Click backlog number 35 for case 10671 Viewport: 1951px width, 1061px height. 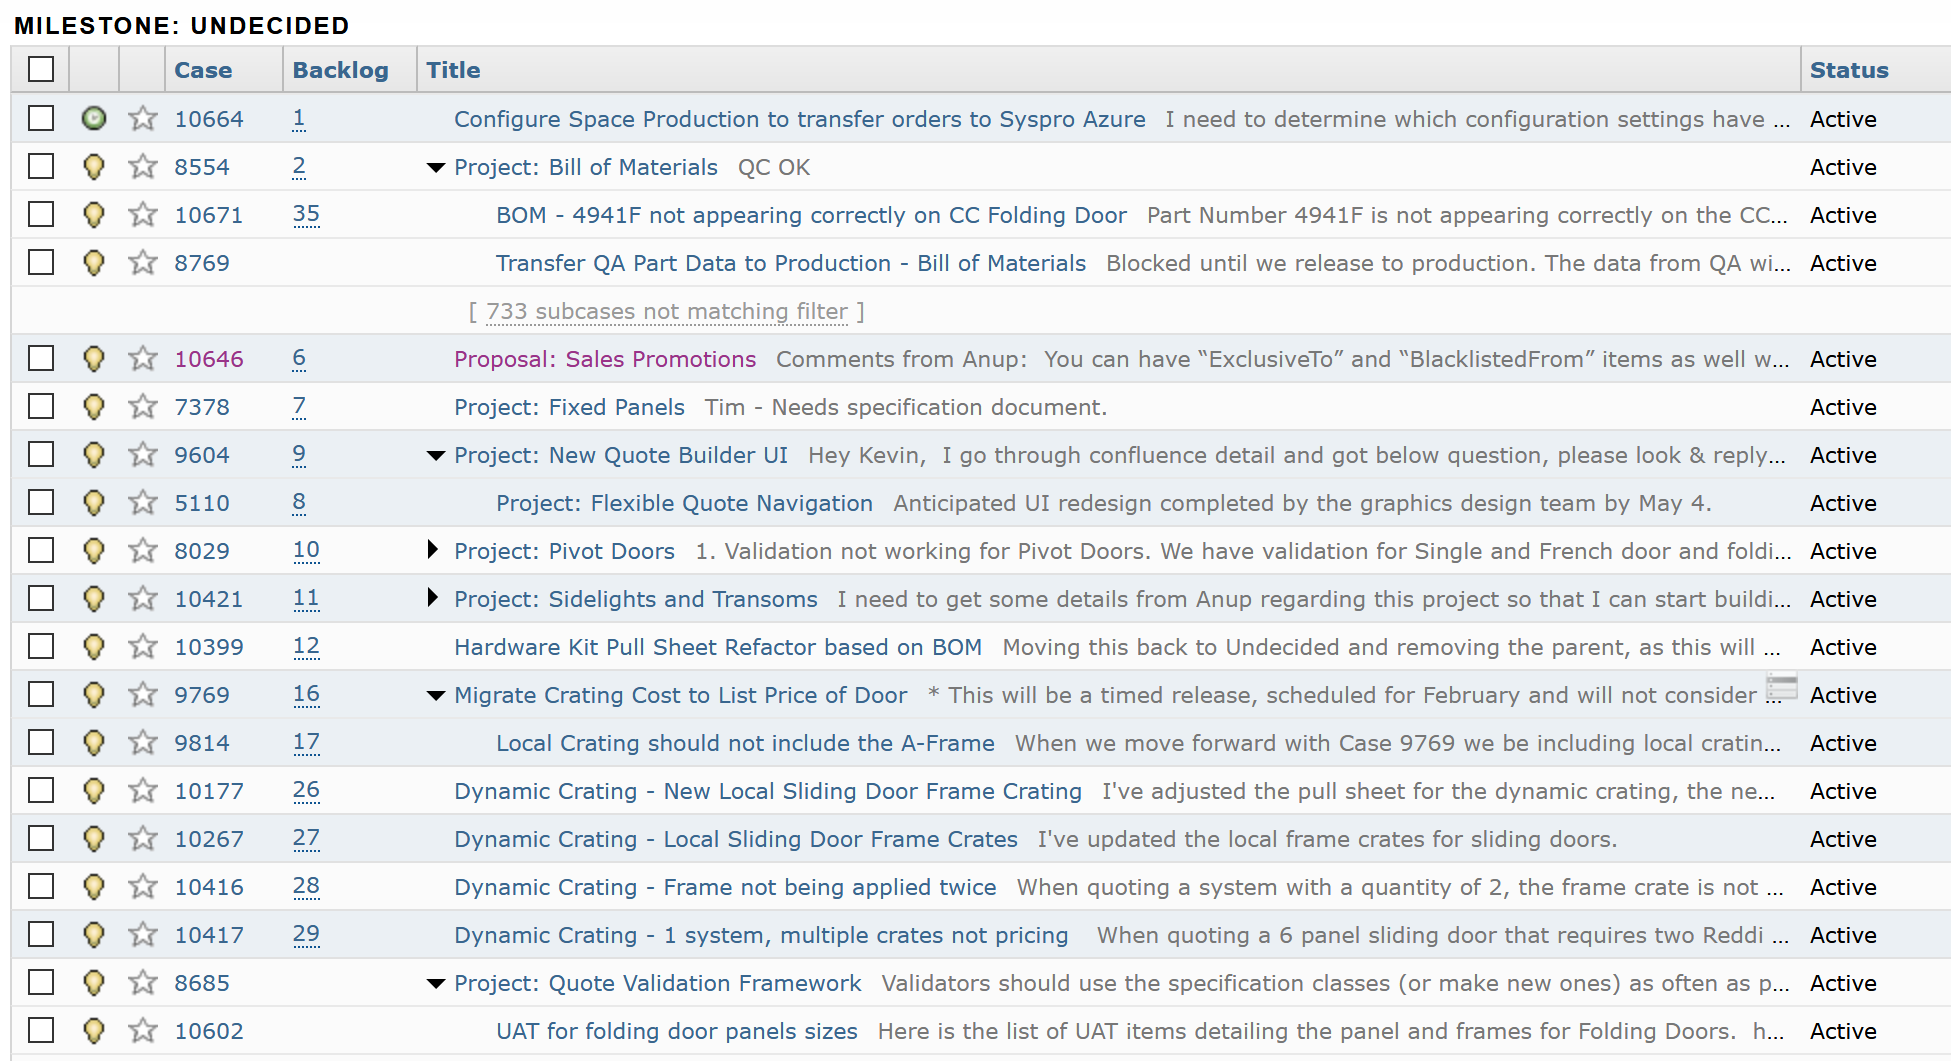tap(306, 215)
